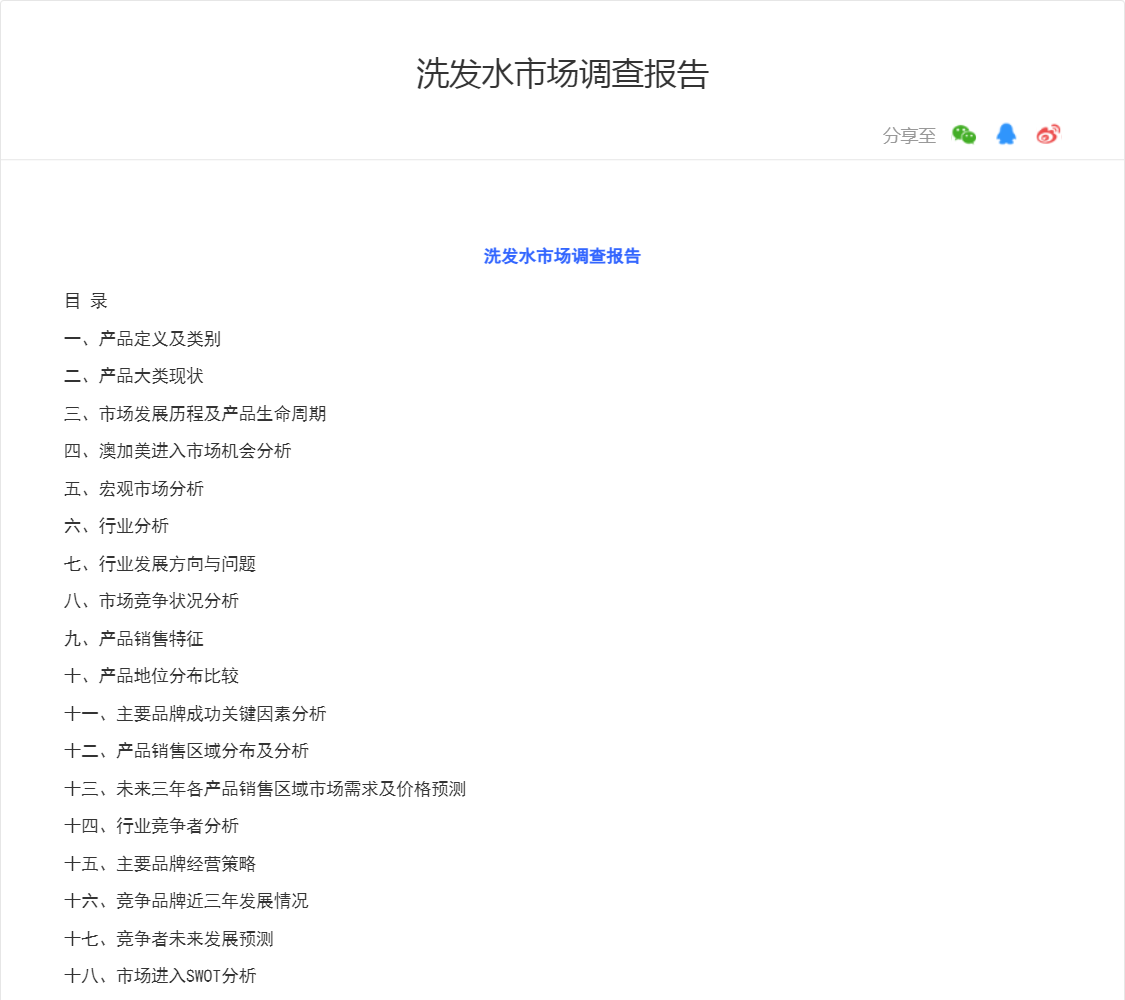Screen dimensions: 1125x1000
Task: Select line 十四、行业竞争者分析
Action: click(x=151, y=826)
